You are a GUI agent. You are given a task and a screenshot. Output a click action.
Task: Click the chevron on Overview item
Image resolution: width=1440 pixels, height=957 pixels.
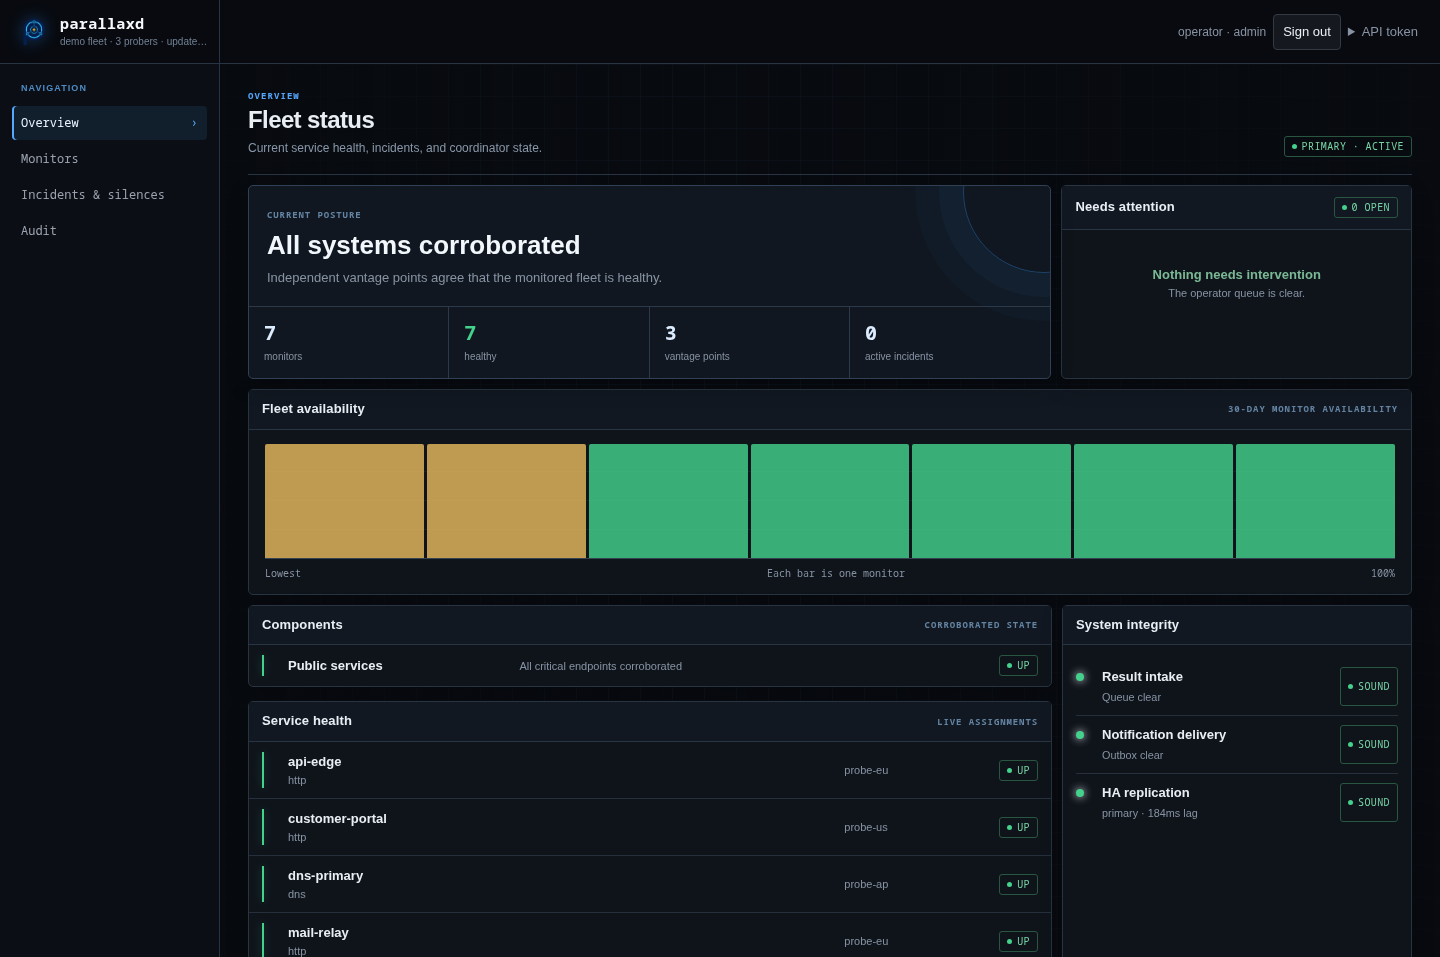tap(194, 123)
